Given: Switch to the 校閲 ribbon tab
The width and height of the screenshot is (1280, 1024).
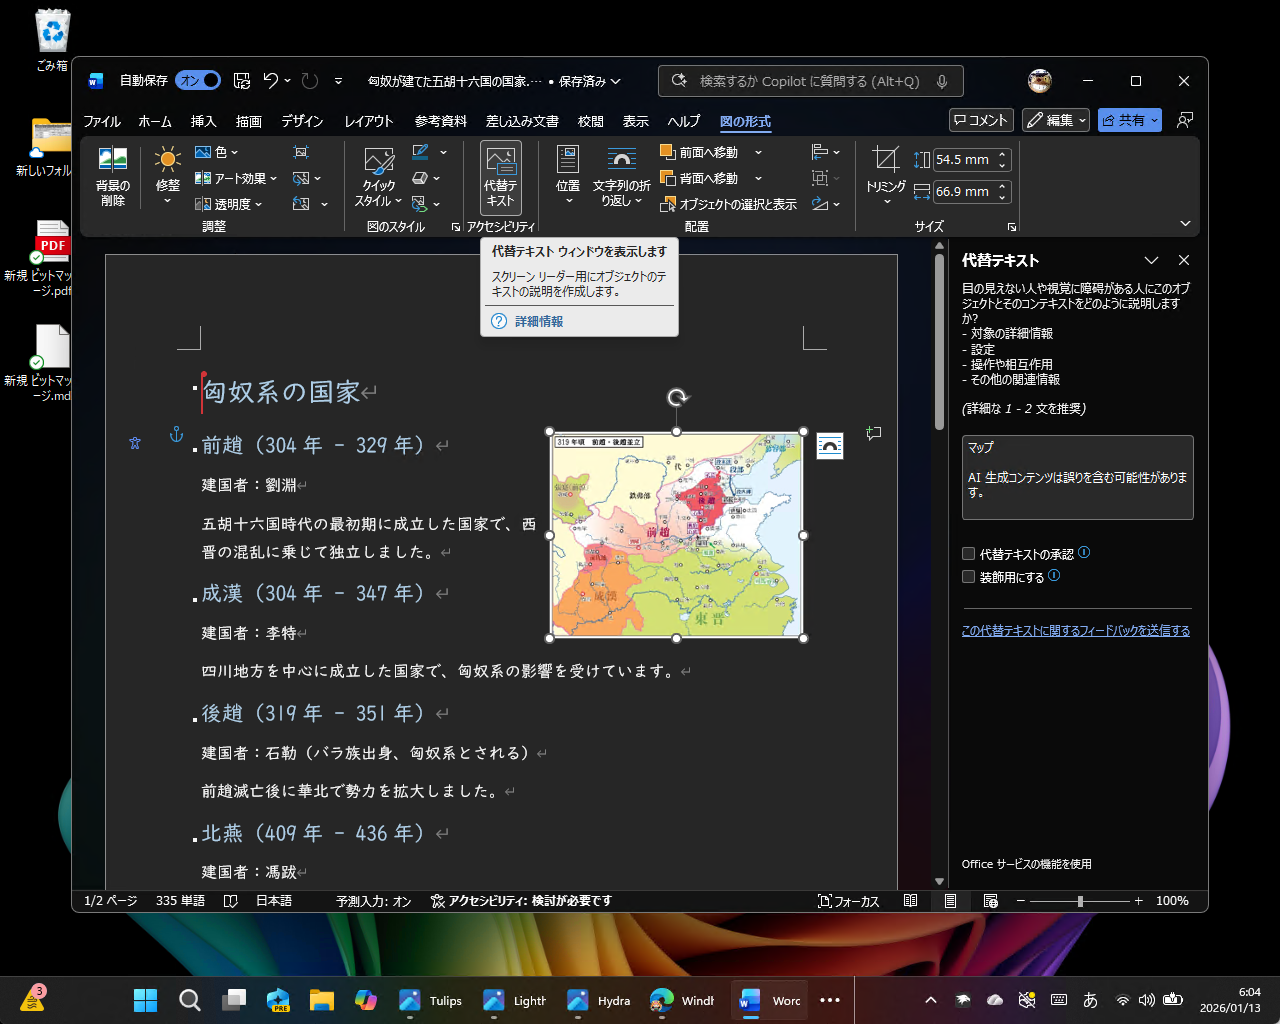Looking at the screenshot, I should (591, 121).
